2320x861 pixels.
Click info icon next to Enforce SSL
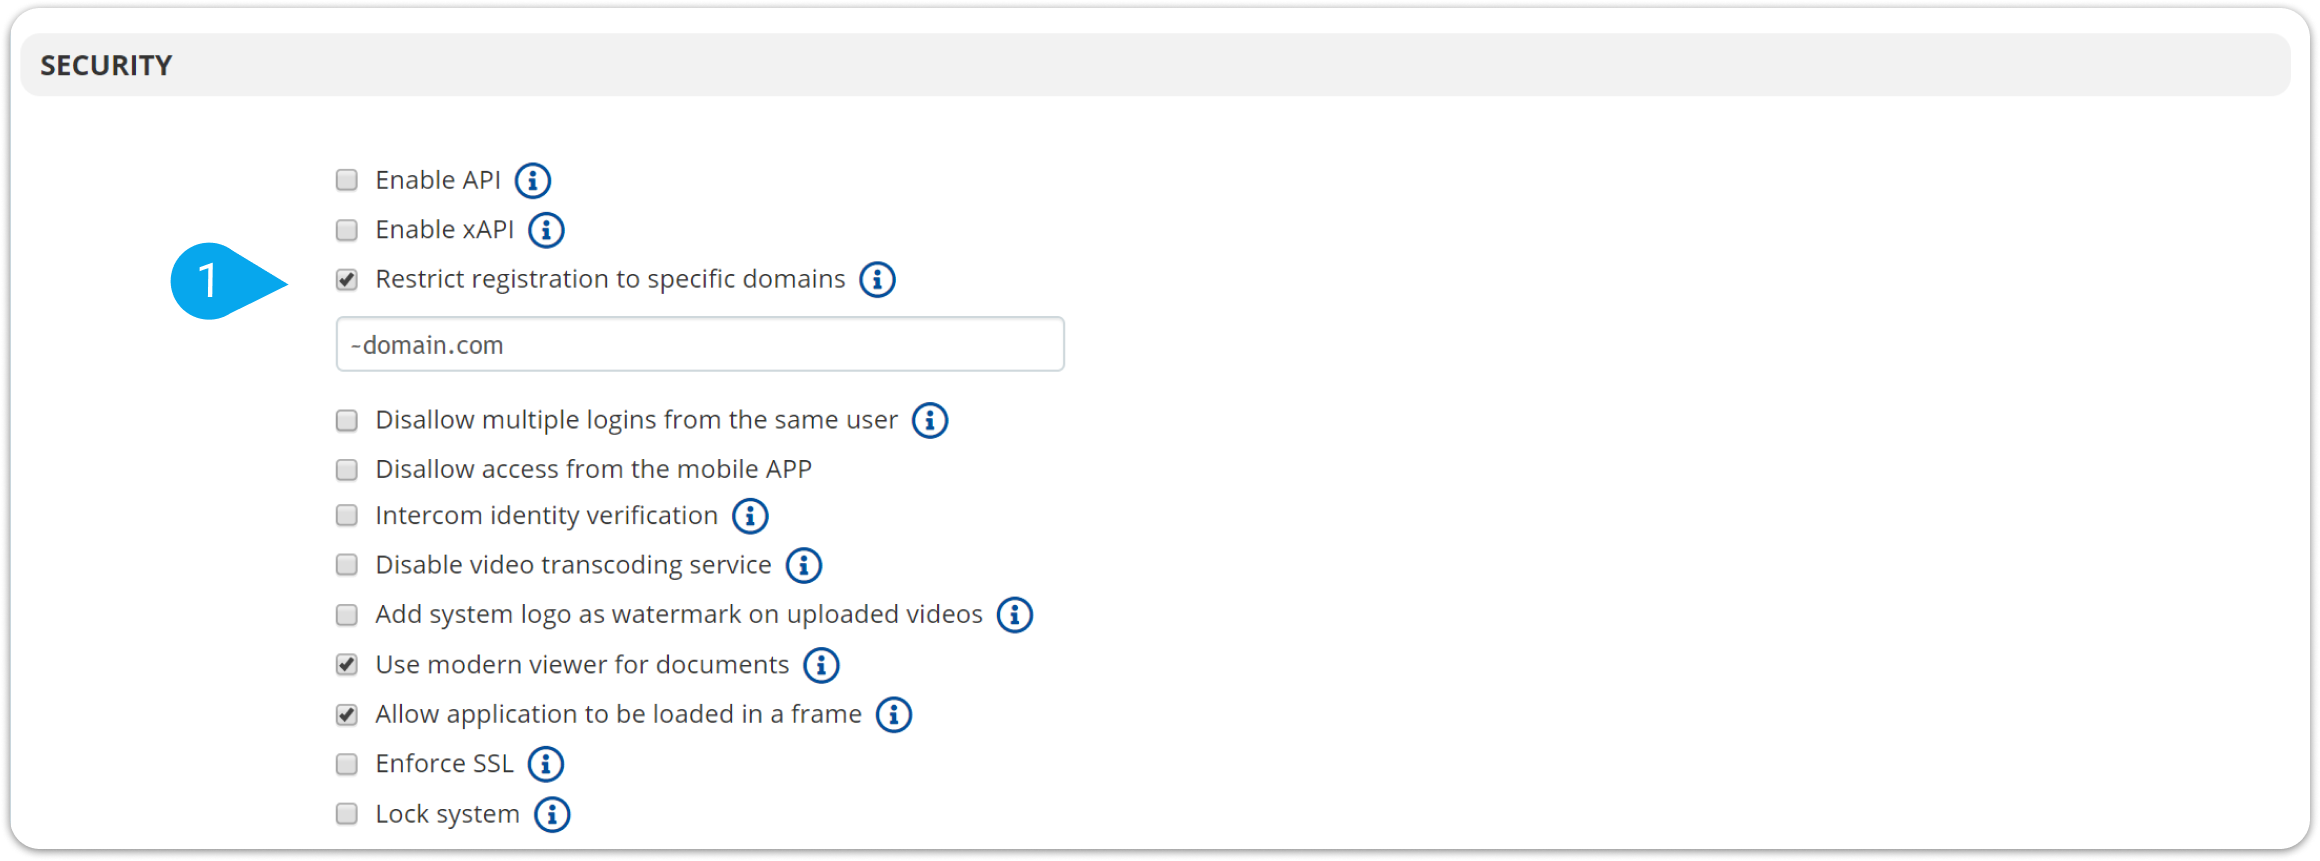[545, 764]
